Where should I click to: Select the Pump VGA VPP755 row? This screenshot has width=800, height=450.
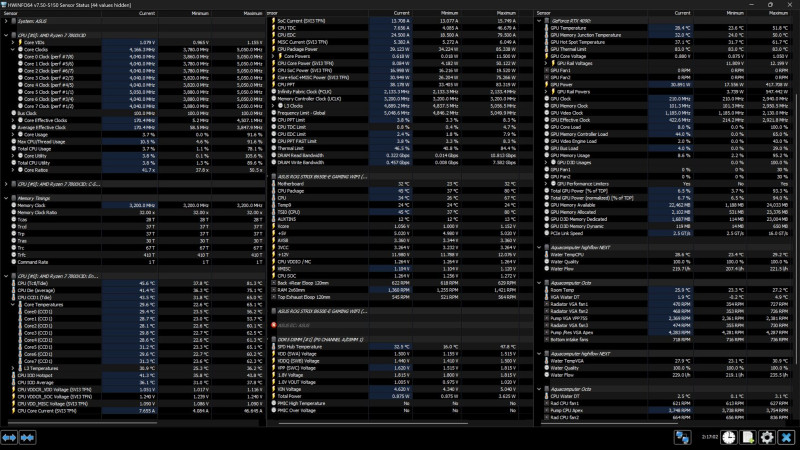coord(667,318)
